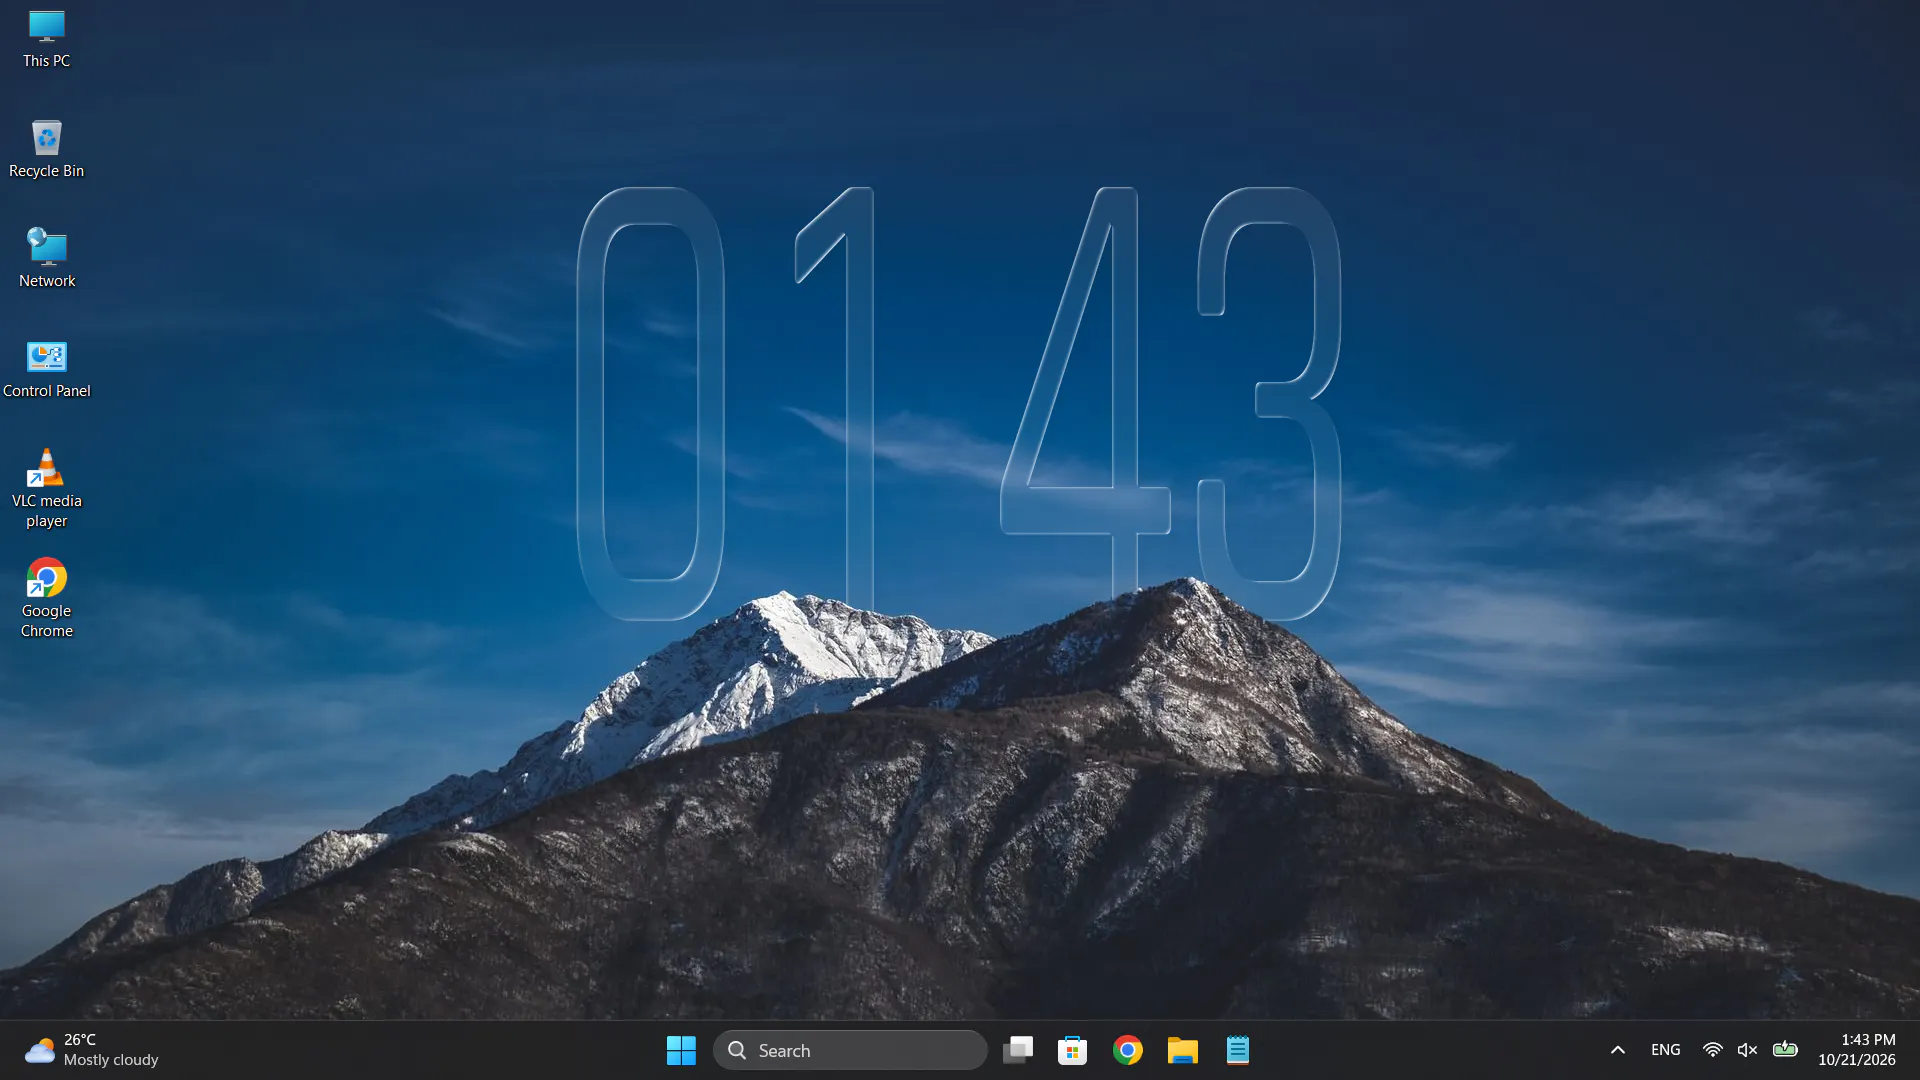The image size is (1920, 1080).
Task: Click the muted volume icon
Action: (x=1747, y=1050)
